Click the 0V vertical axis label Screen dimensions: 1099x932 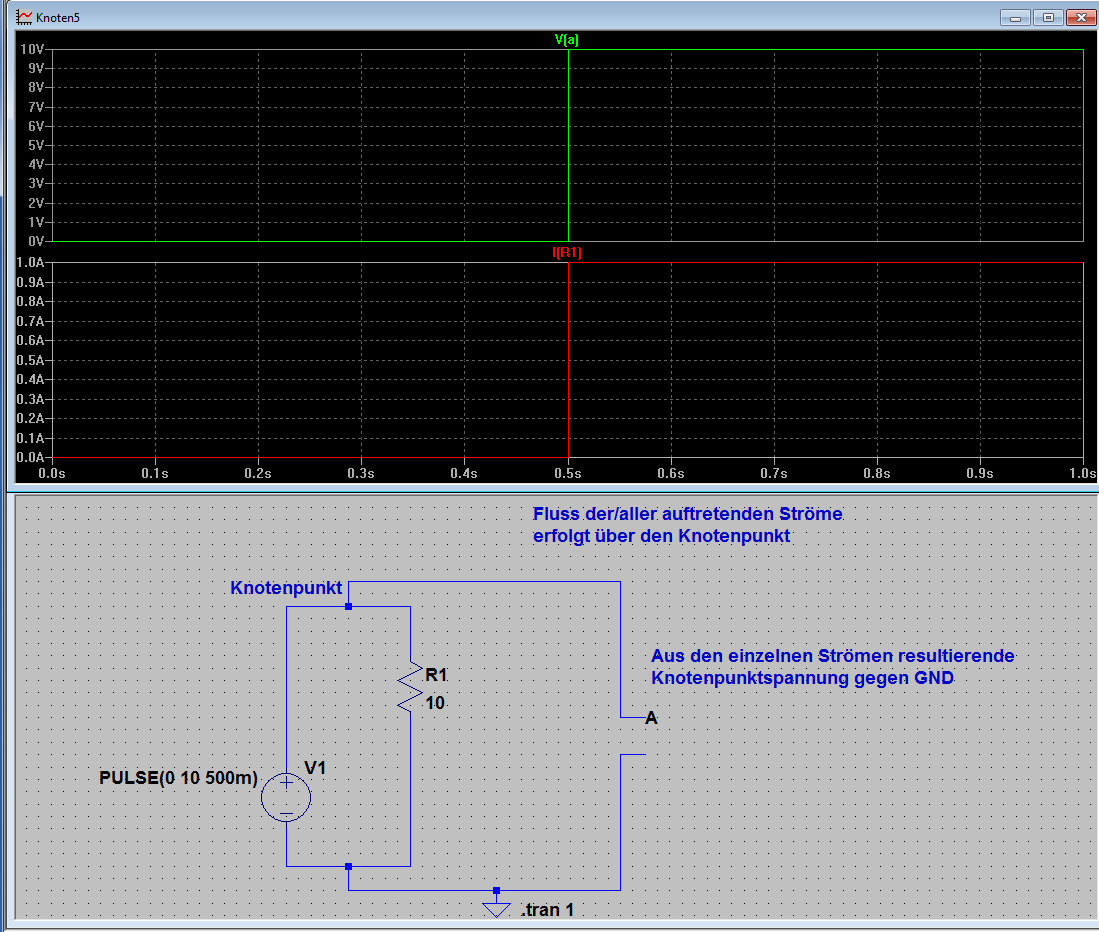pos(36,241)
